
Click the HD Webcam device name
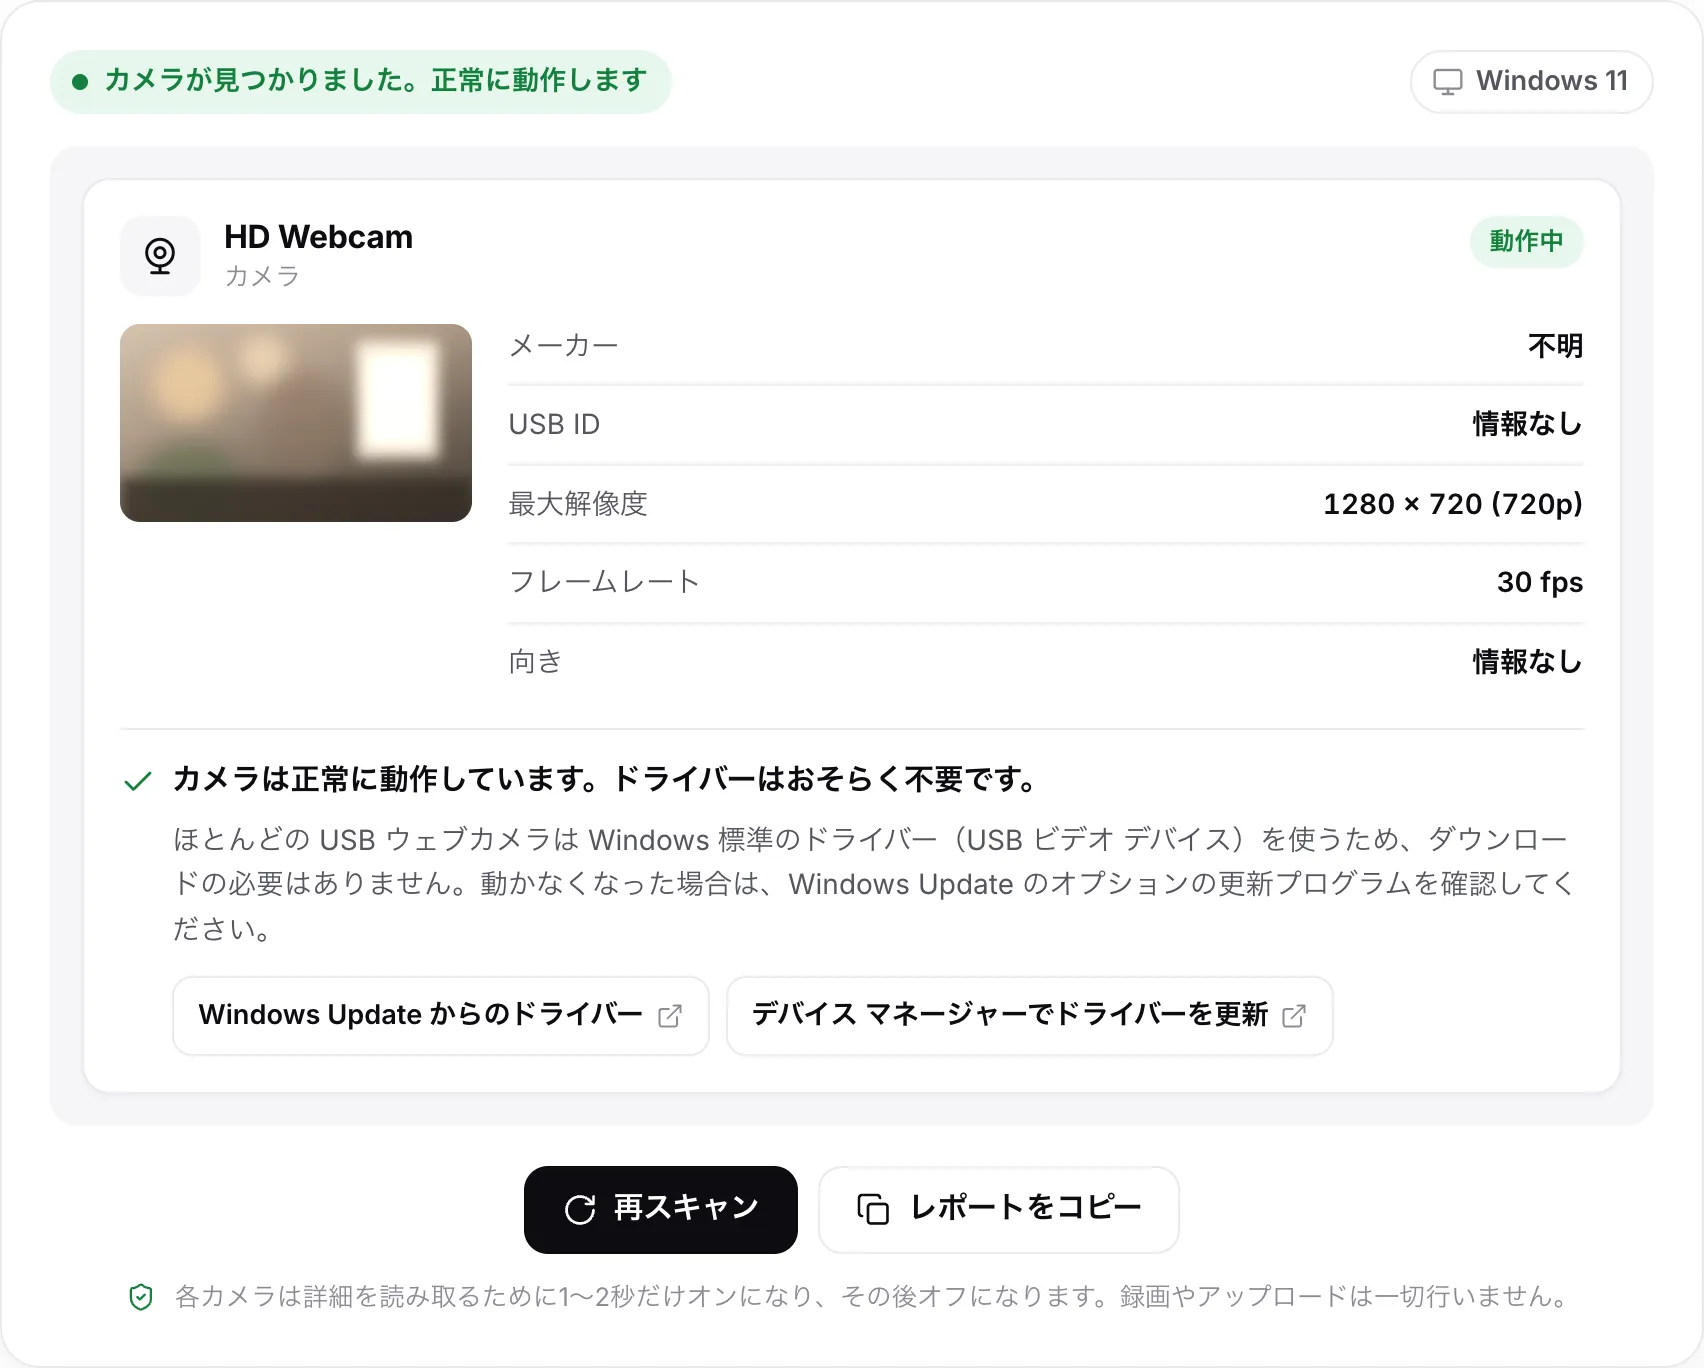tap(319, 237)
